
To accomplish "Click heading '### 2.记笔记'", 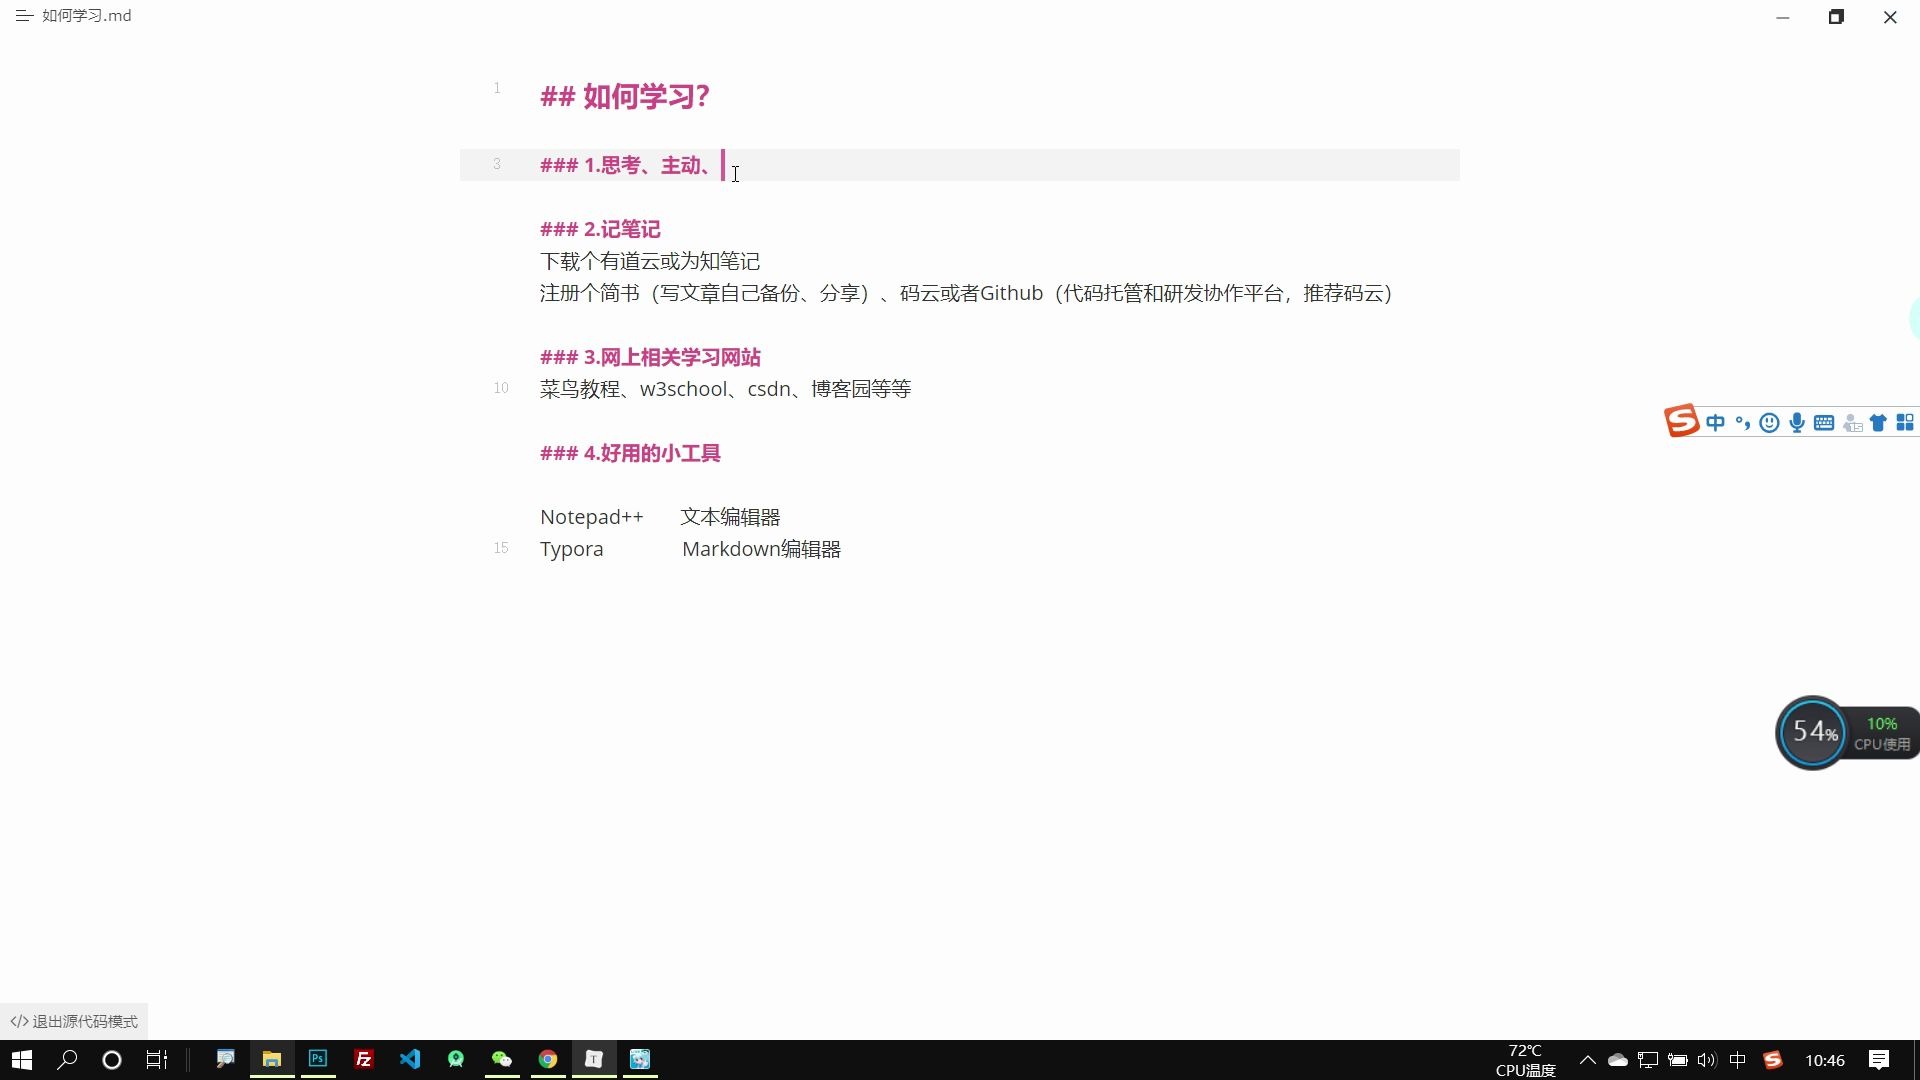I will tap(600, 229).
